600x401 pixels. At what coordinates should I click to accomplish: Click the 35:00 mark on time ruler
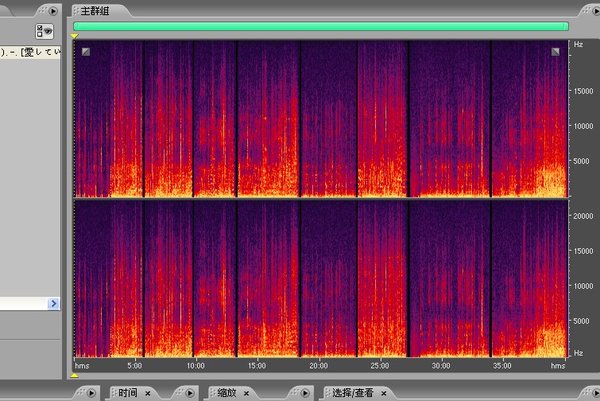502,366
